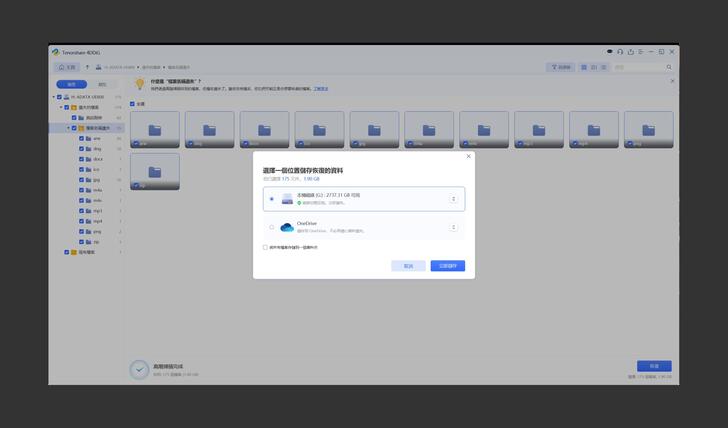
Task: Switch to the grid view icon
Action: [584, 67]
